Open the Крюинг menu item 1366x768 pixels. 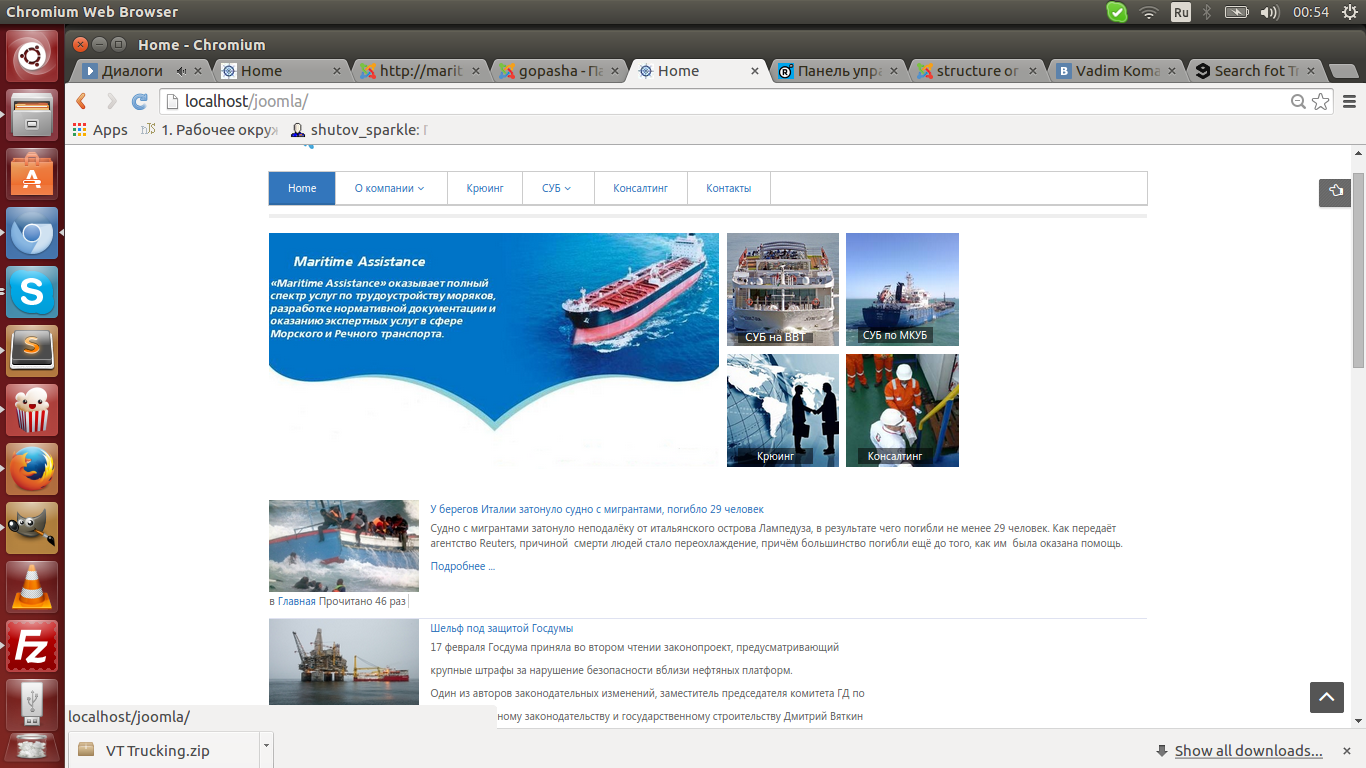pyautogui.click(x=485, y=188)
